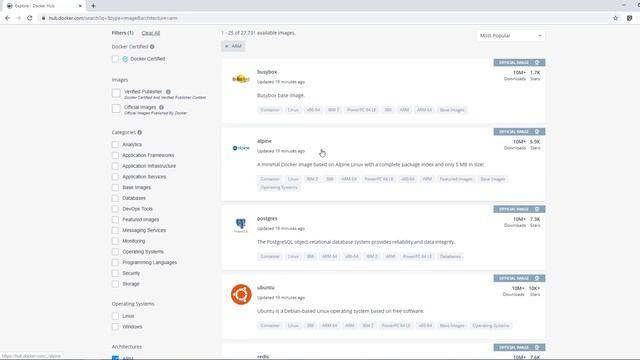The height and width of the screenshot is (360, 640).
Task: Click Clear All filters link
Action: (x=151, y=33)
